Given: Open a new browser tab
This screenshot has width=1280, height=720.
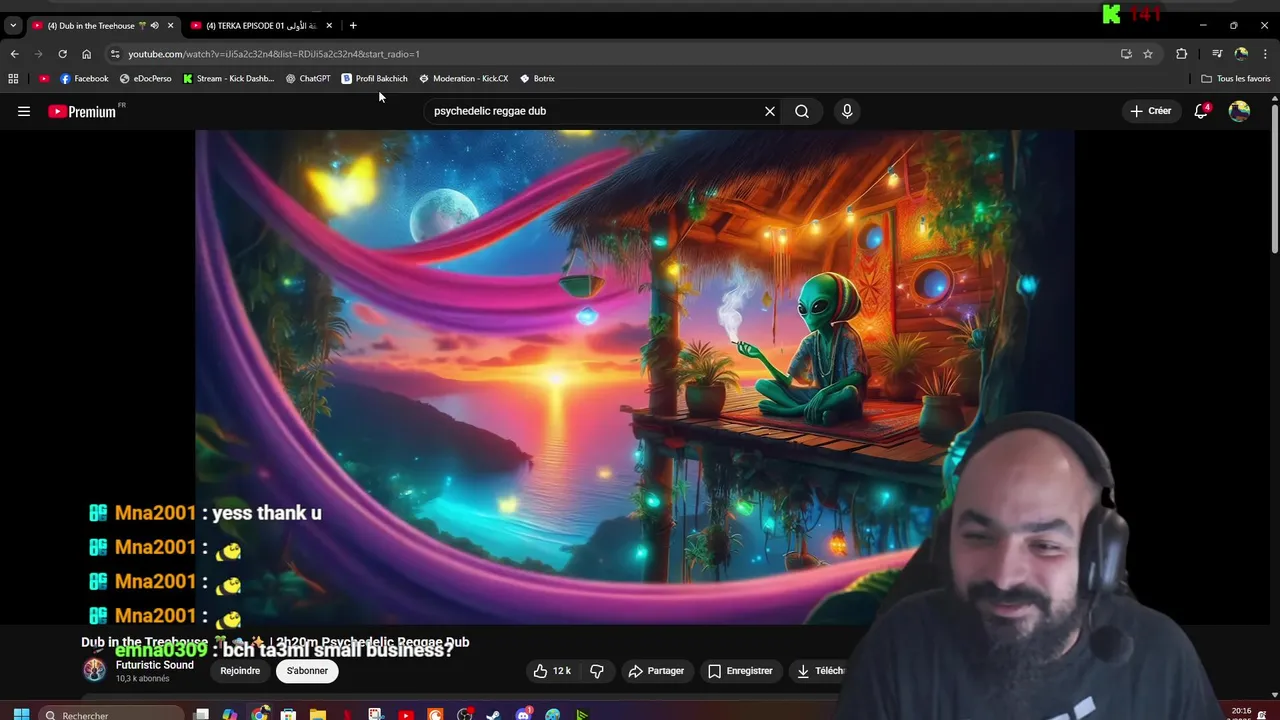Looking at the screenshot, I should point(353,25).
